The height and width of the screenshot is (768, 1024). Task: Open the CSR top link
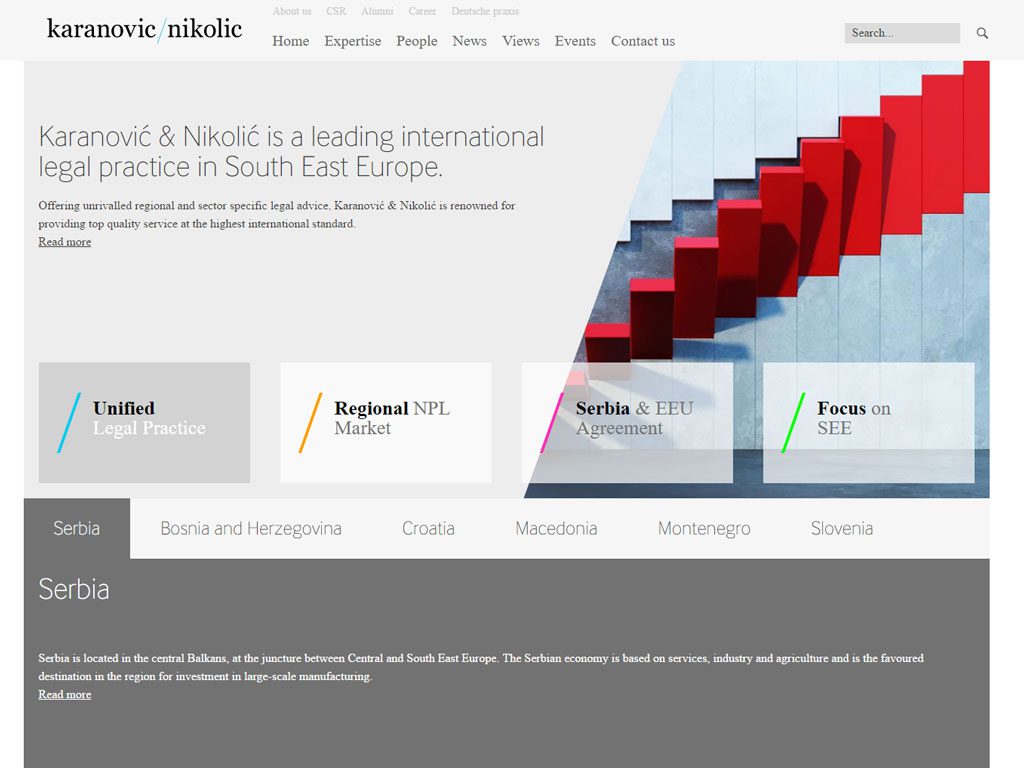coord(336,11)
